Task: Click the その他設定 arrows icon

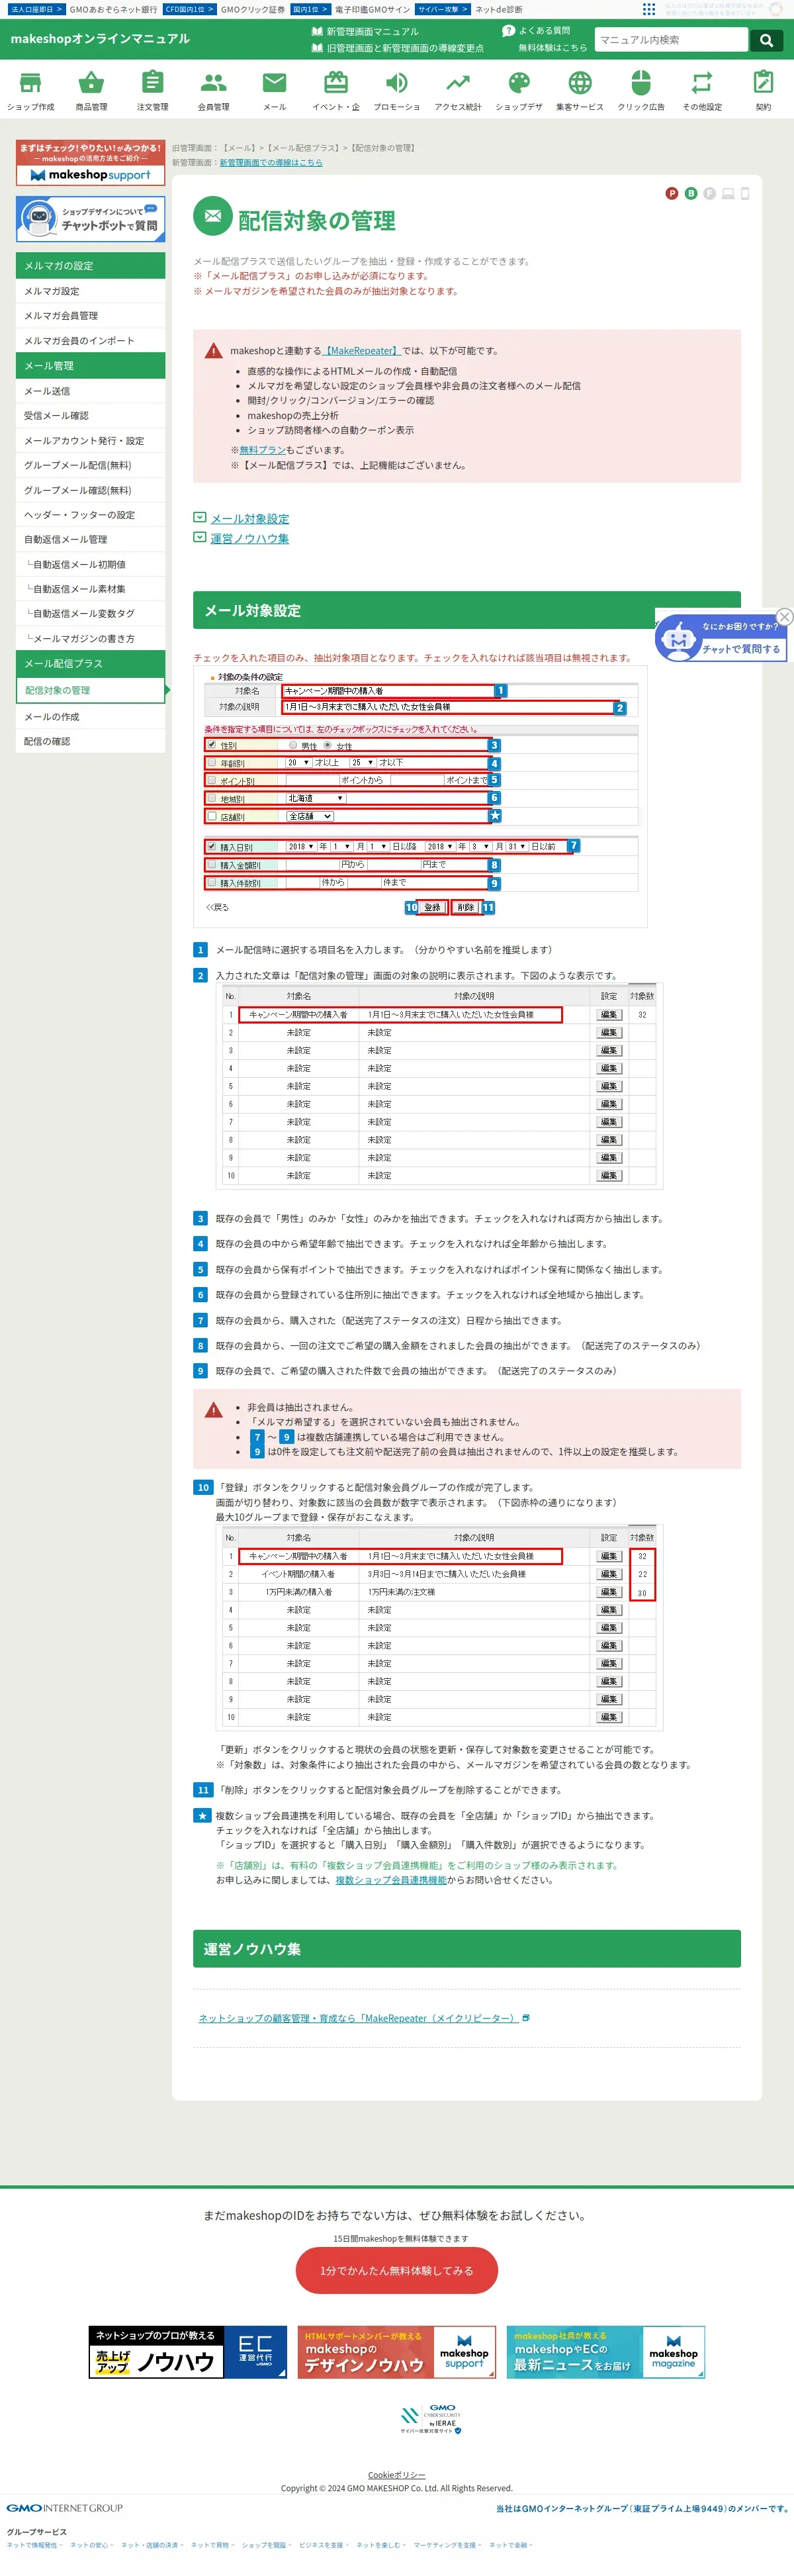Action: pos(702,82)
